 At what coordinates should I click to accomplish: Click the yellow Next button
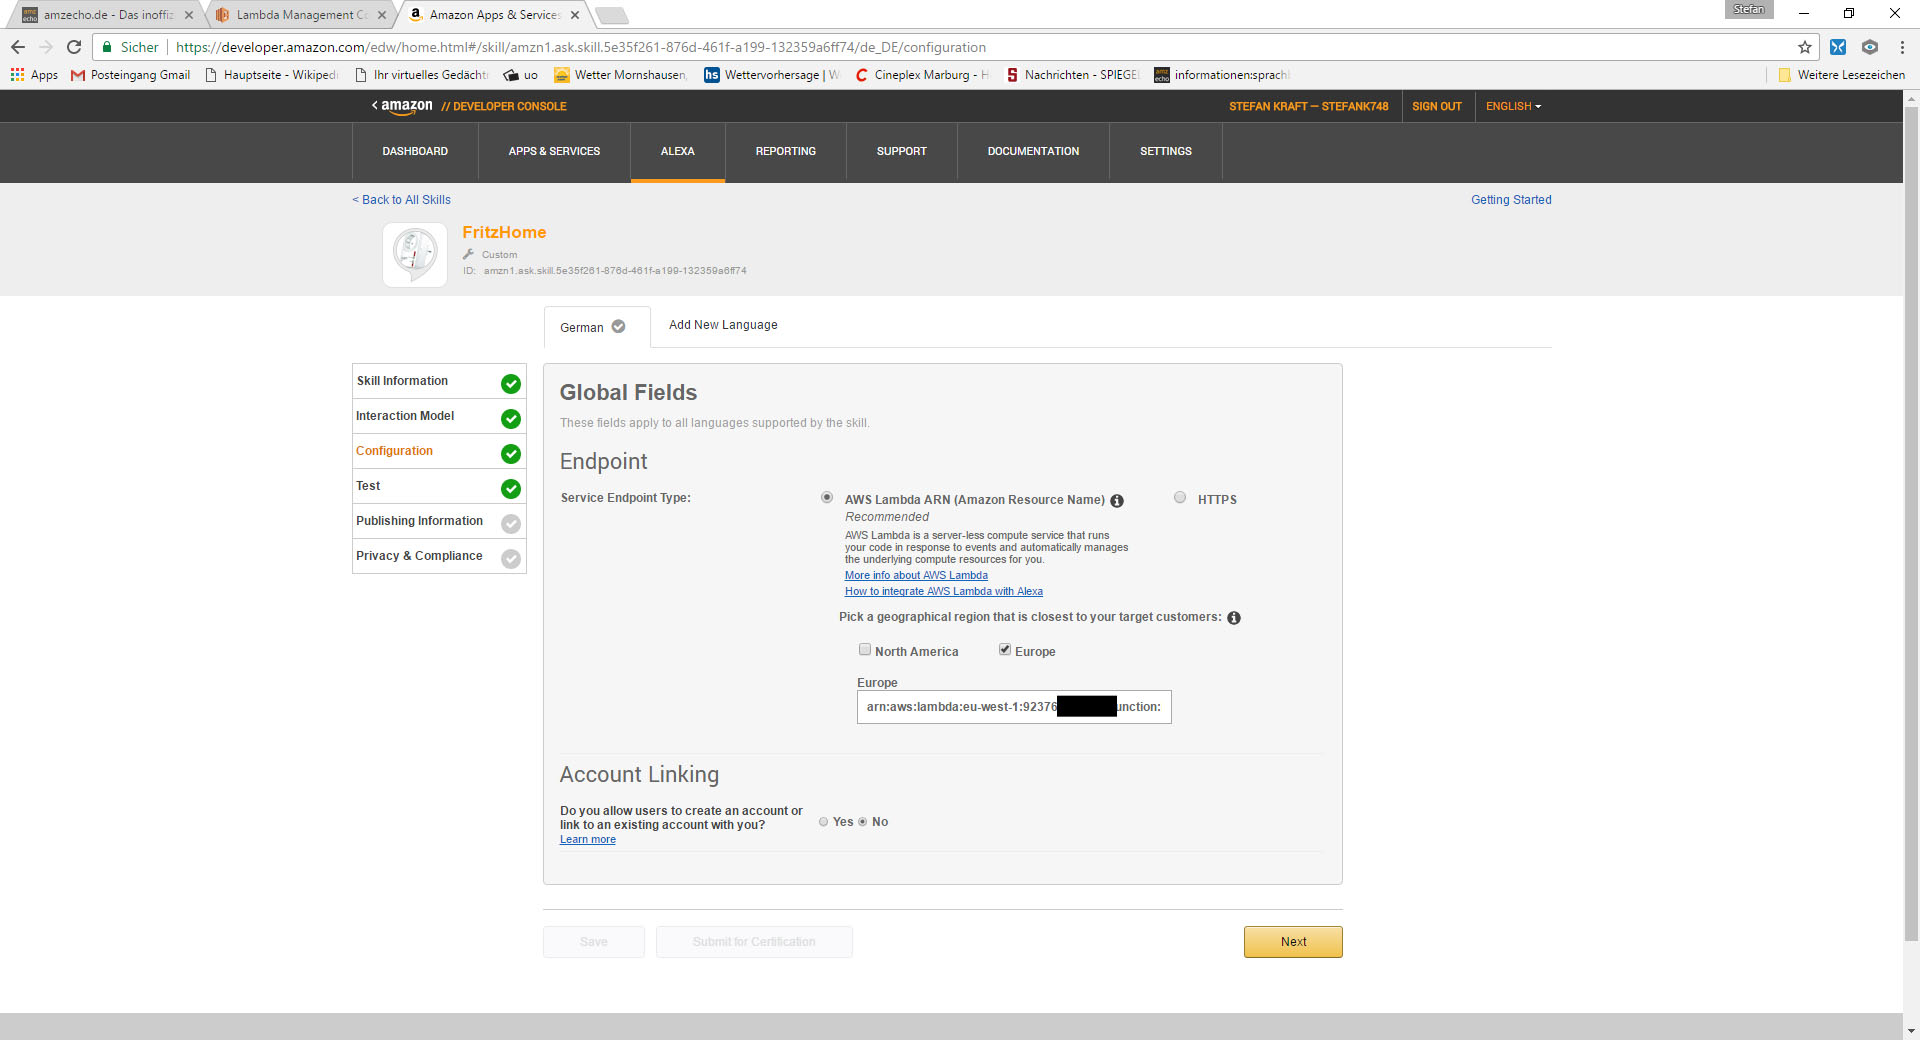tap(1293, 942)
